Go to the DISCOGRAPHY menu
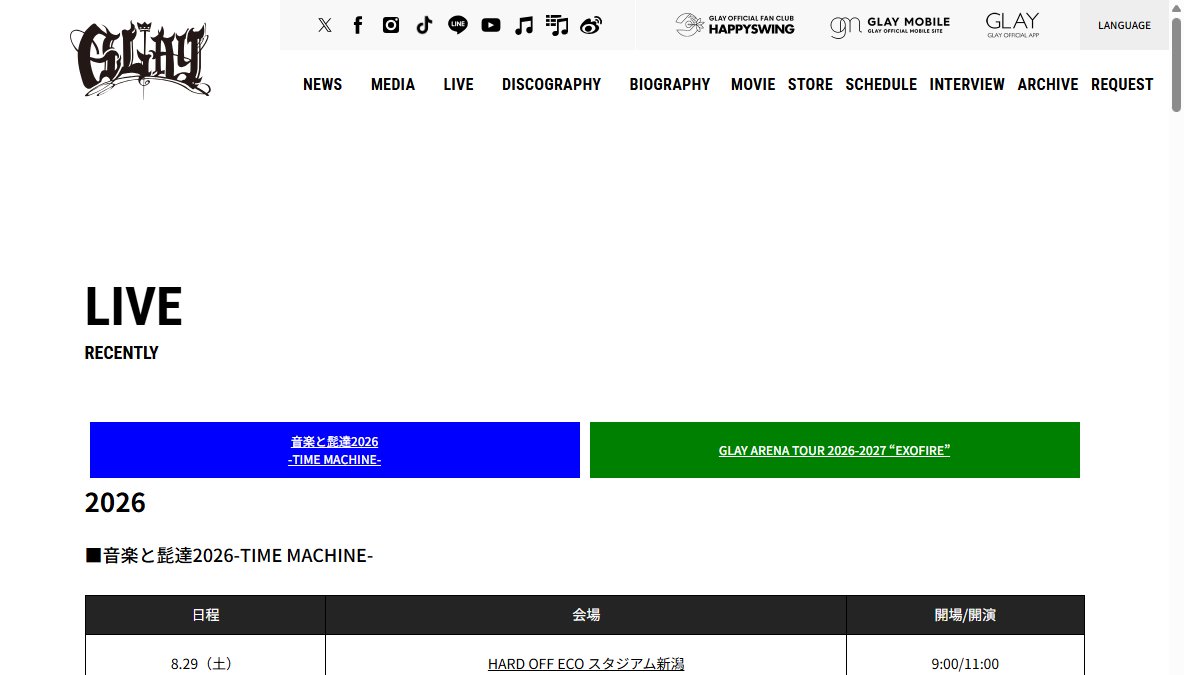Viewport: 1184px width, 675px height. point(551,85)
